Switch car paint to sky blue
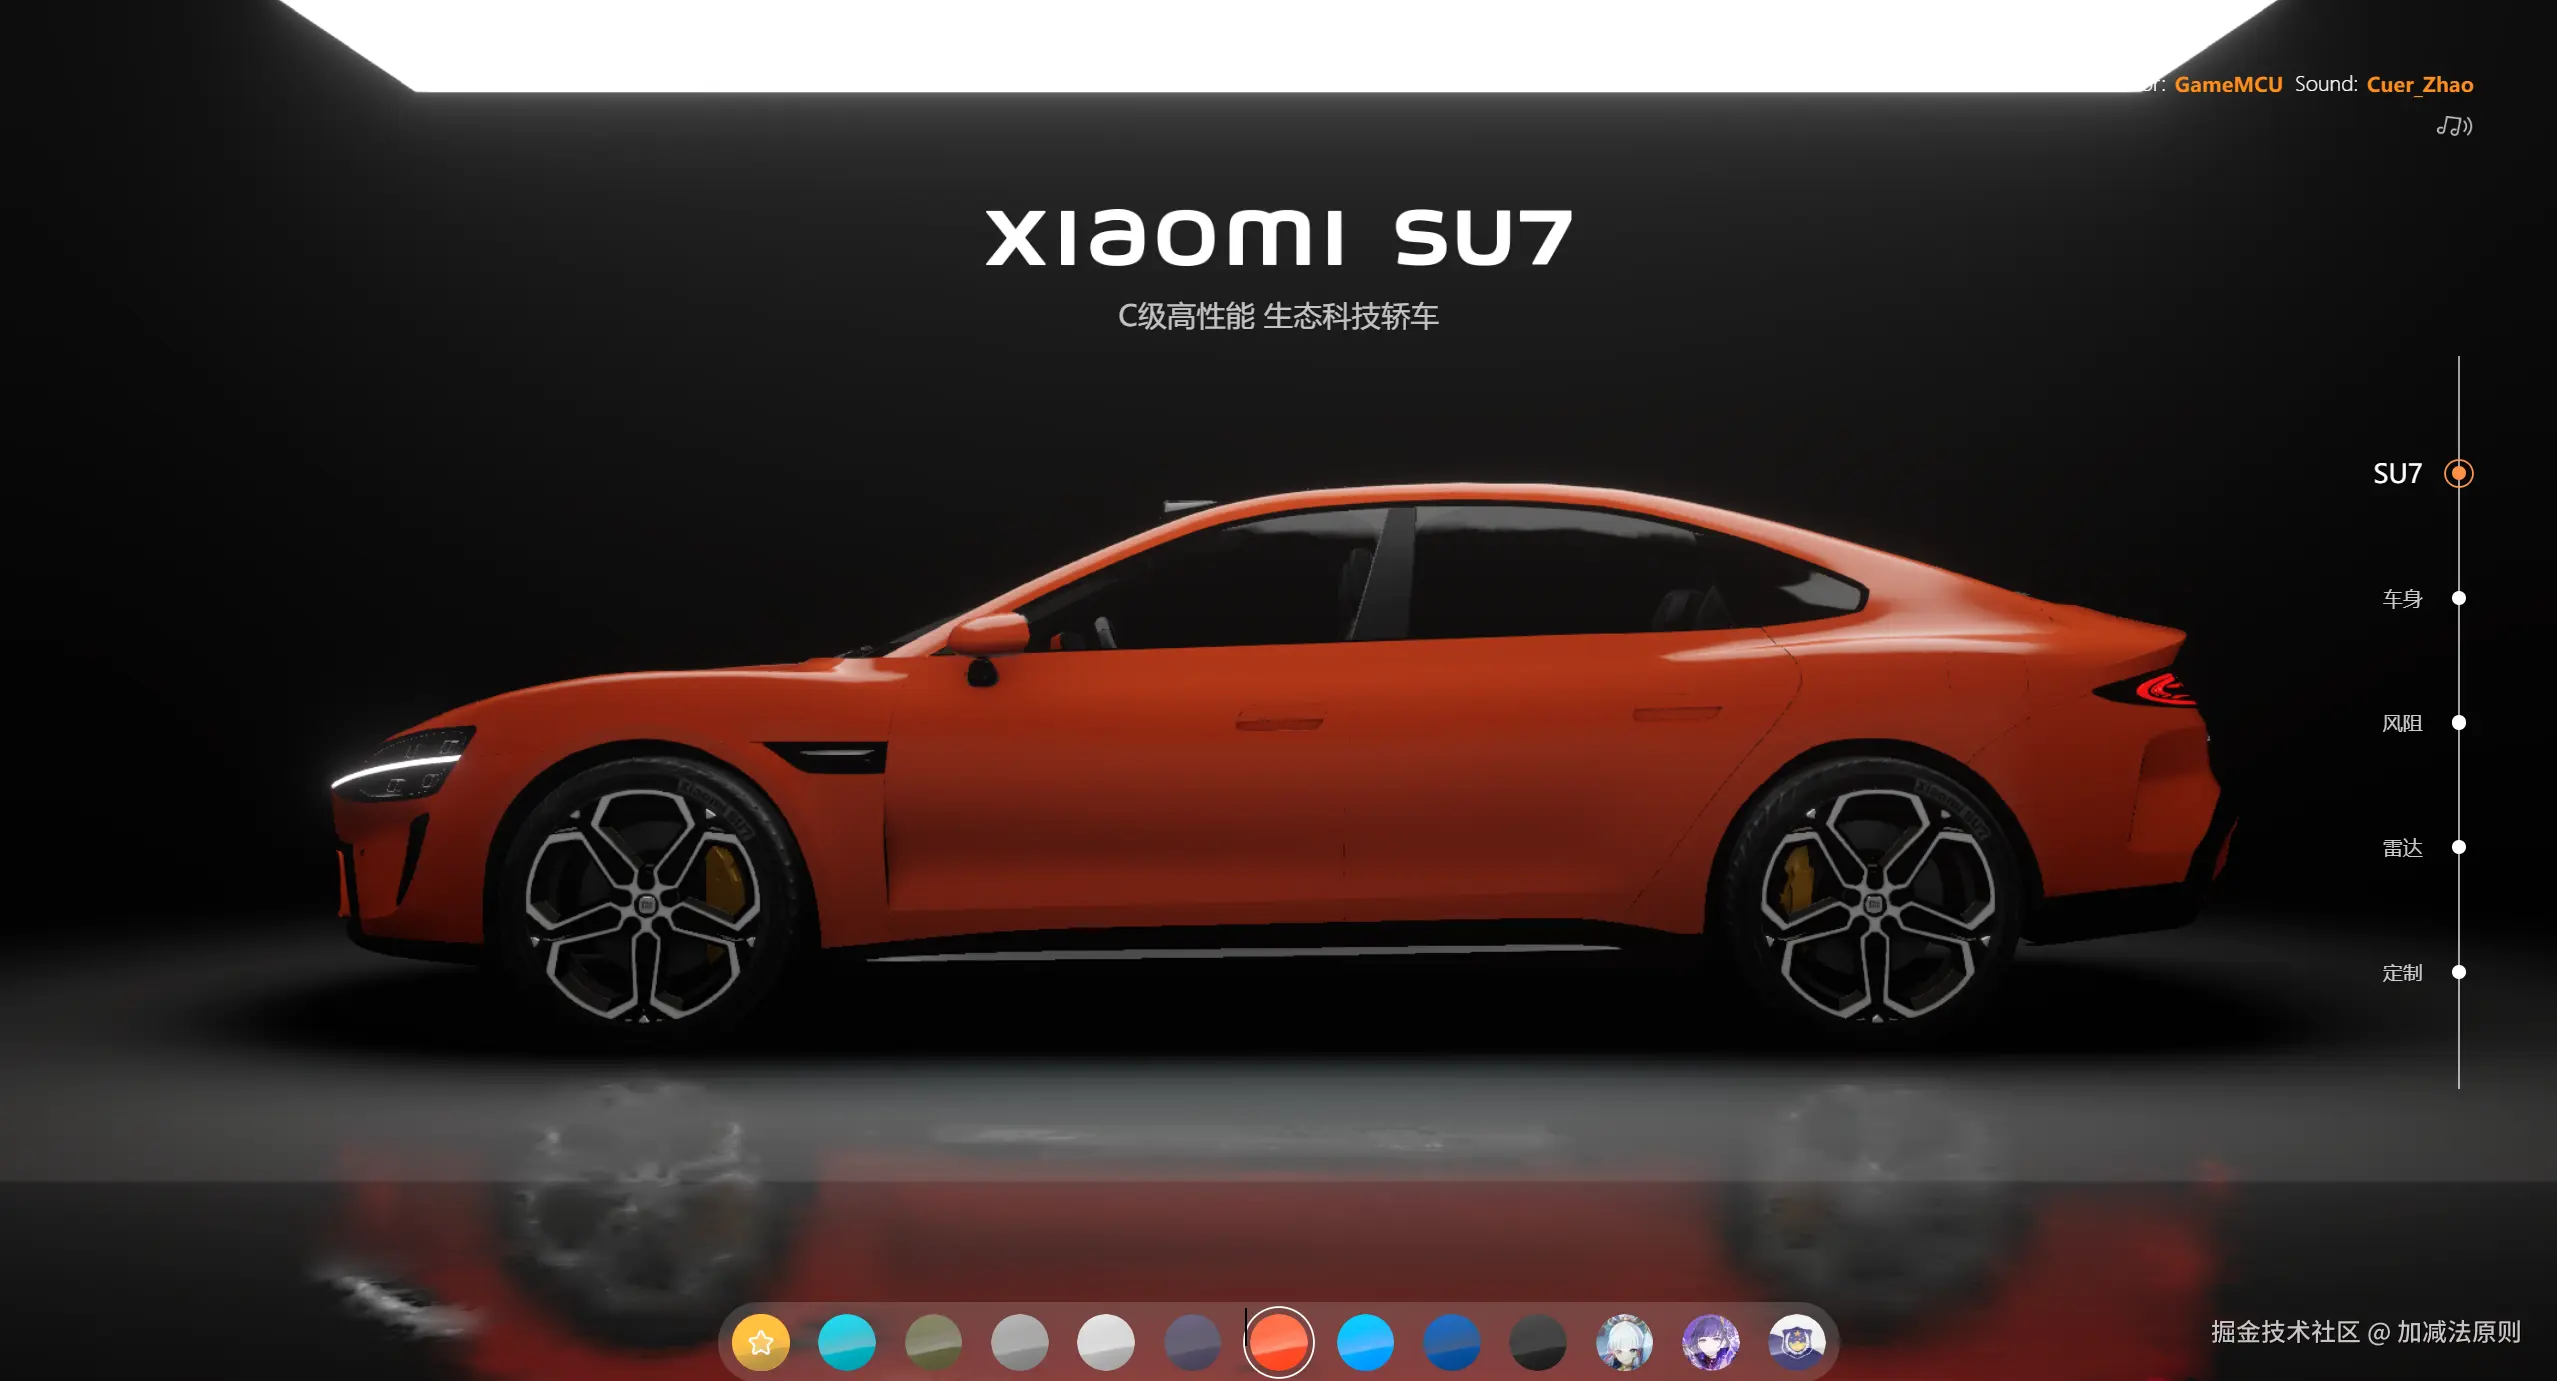This screenshot has height=1381, width=2557. click(x=1365, y=1341)
